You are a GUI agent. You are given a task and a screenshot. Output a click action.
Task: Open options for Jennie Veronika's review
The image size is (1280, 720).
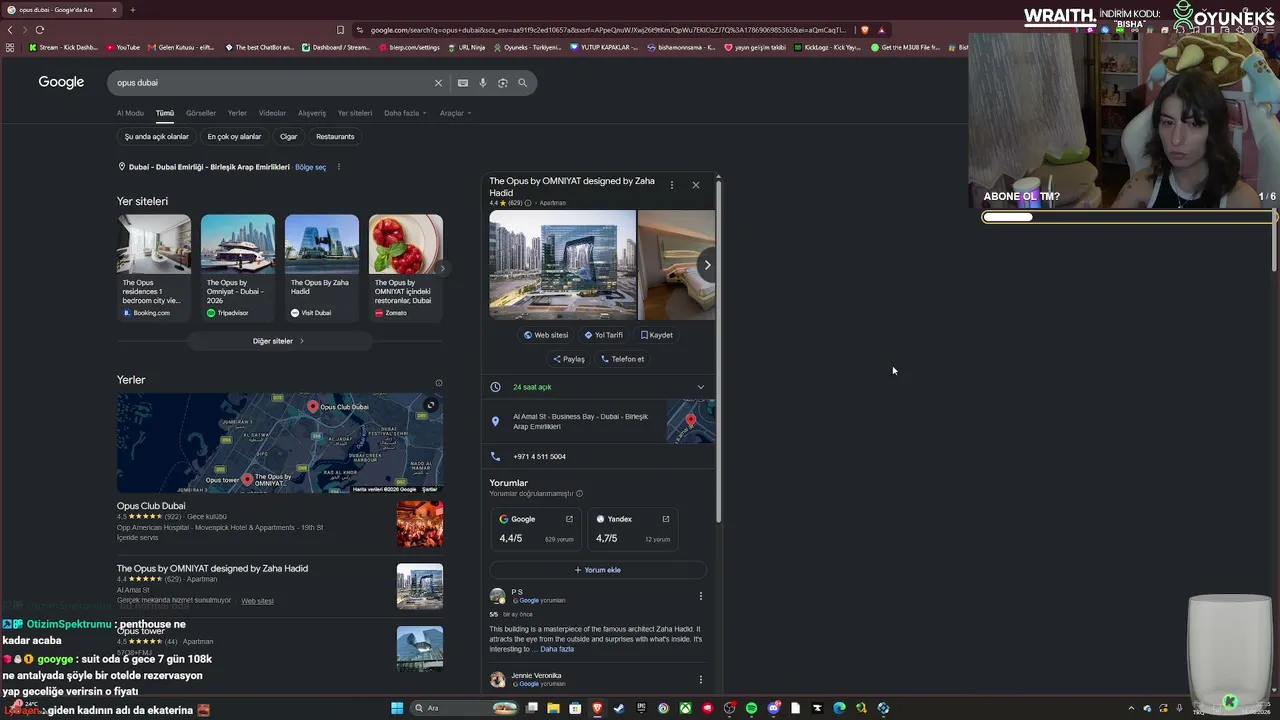point(700,680)
